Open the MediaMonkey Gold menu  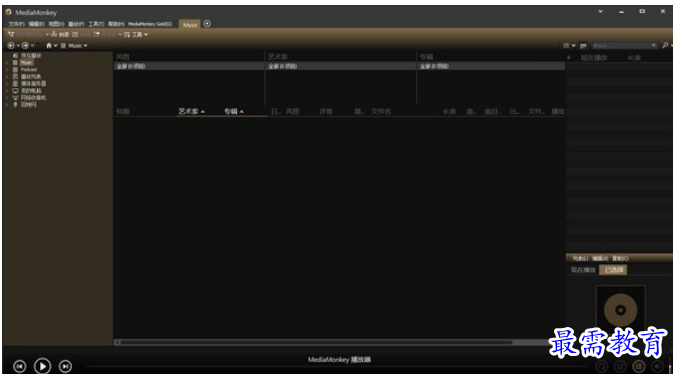tap(150, 24)
